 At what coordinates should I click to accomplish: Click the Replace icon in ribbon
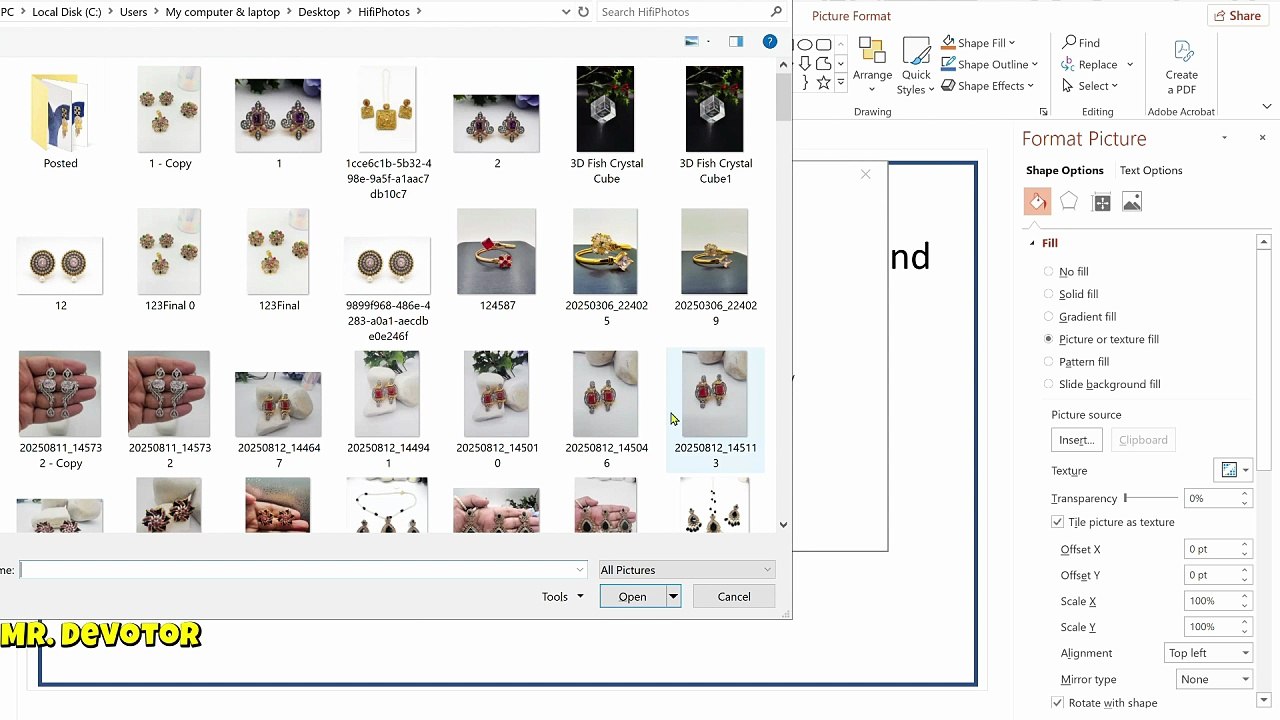point(1069,64)
